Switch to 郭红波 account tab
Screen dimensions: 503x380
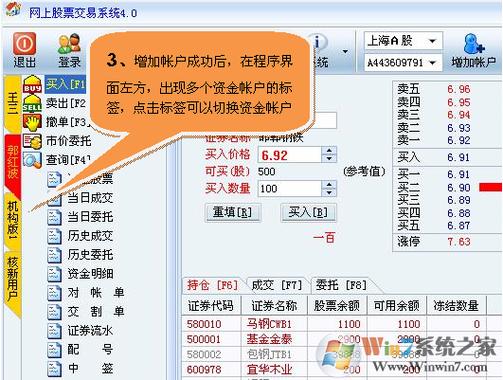click(13, 163)
